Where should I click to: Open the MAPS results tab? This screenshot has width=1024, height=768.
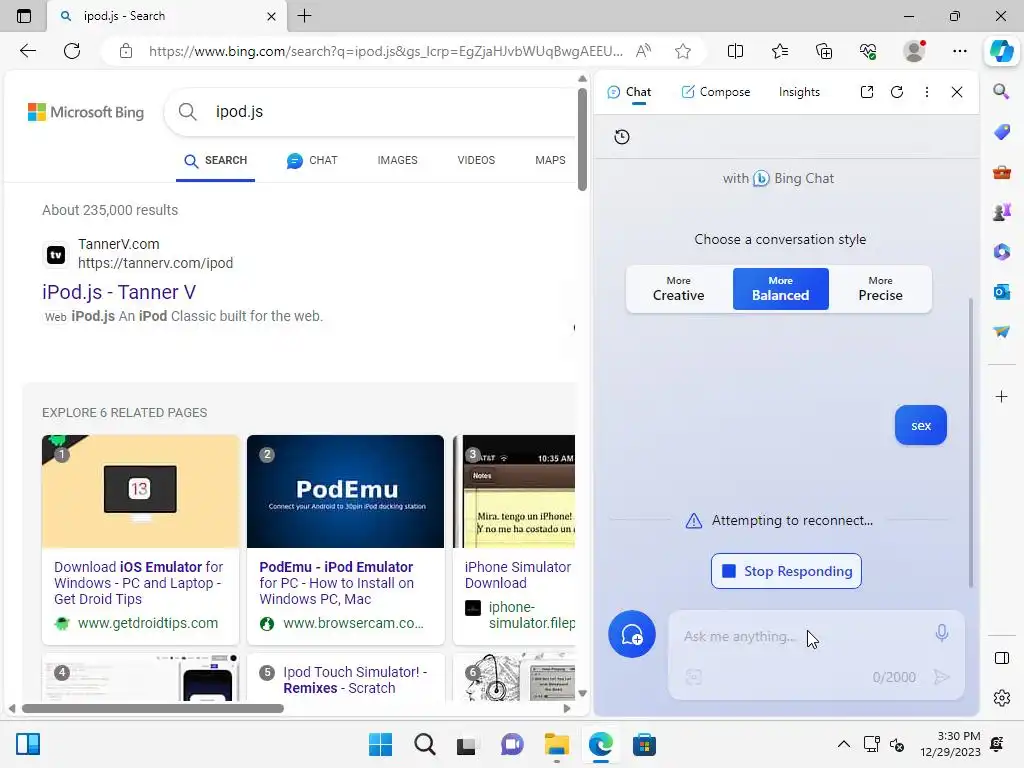tap(550, 160)
